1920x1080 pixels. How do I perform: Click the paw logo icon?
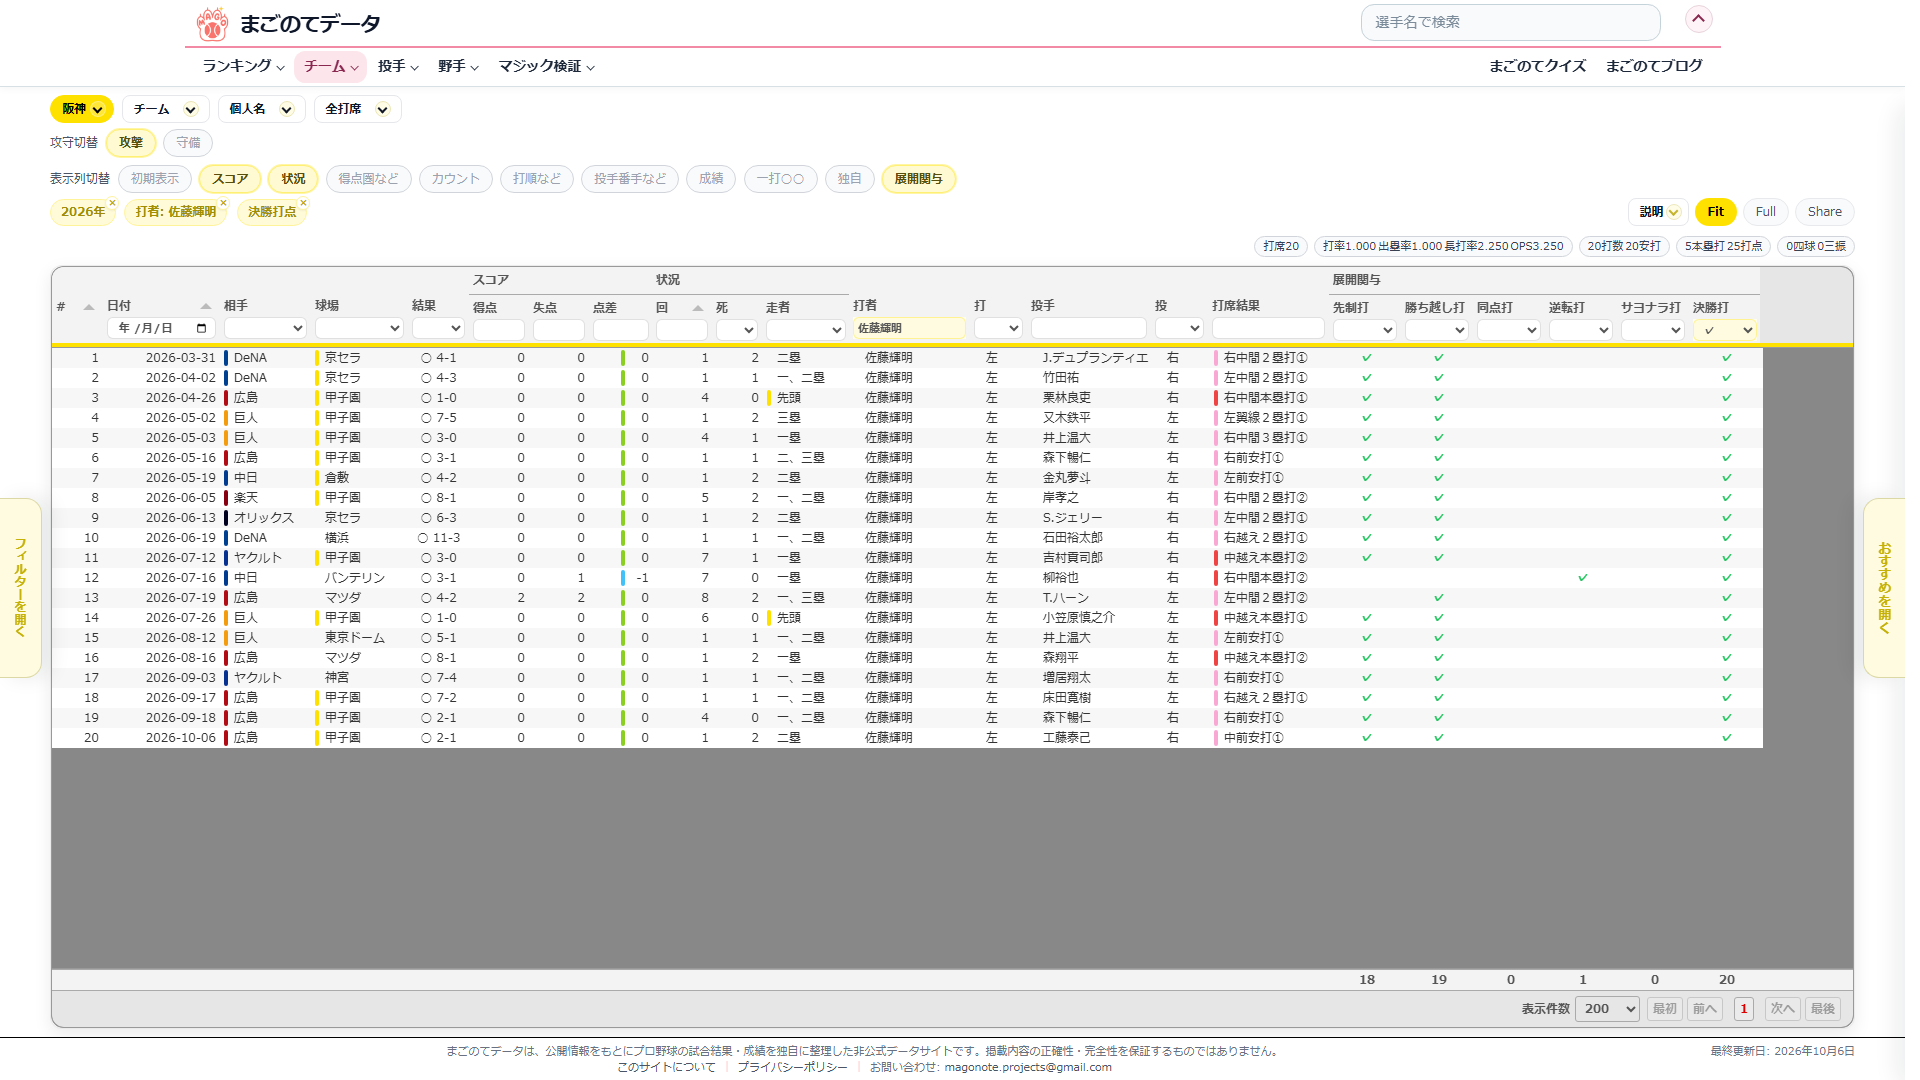tap(212, 23)
